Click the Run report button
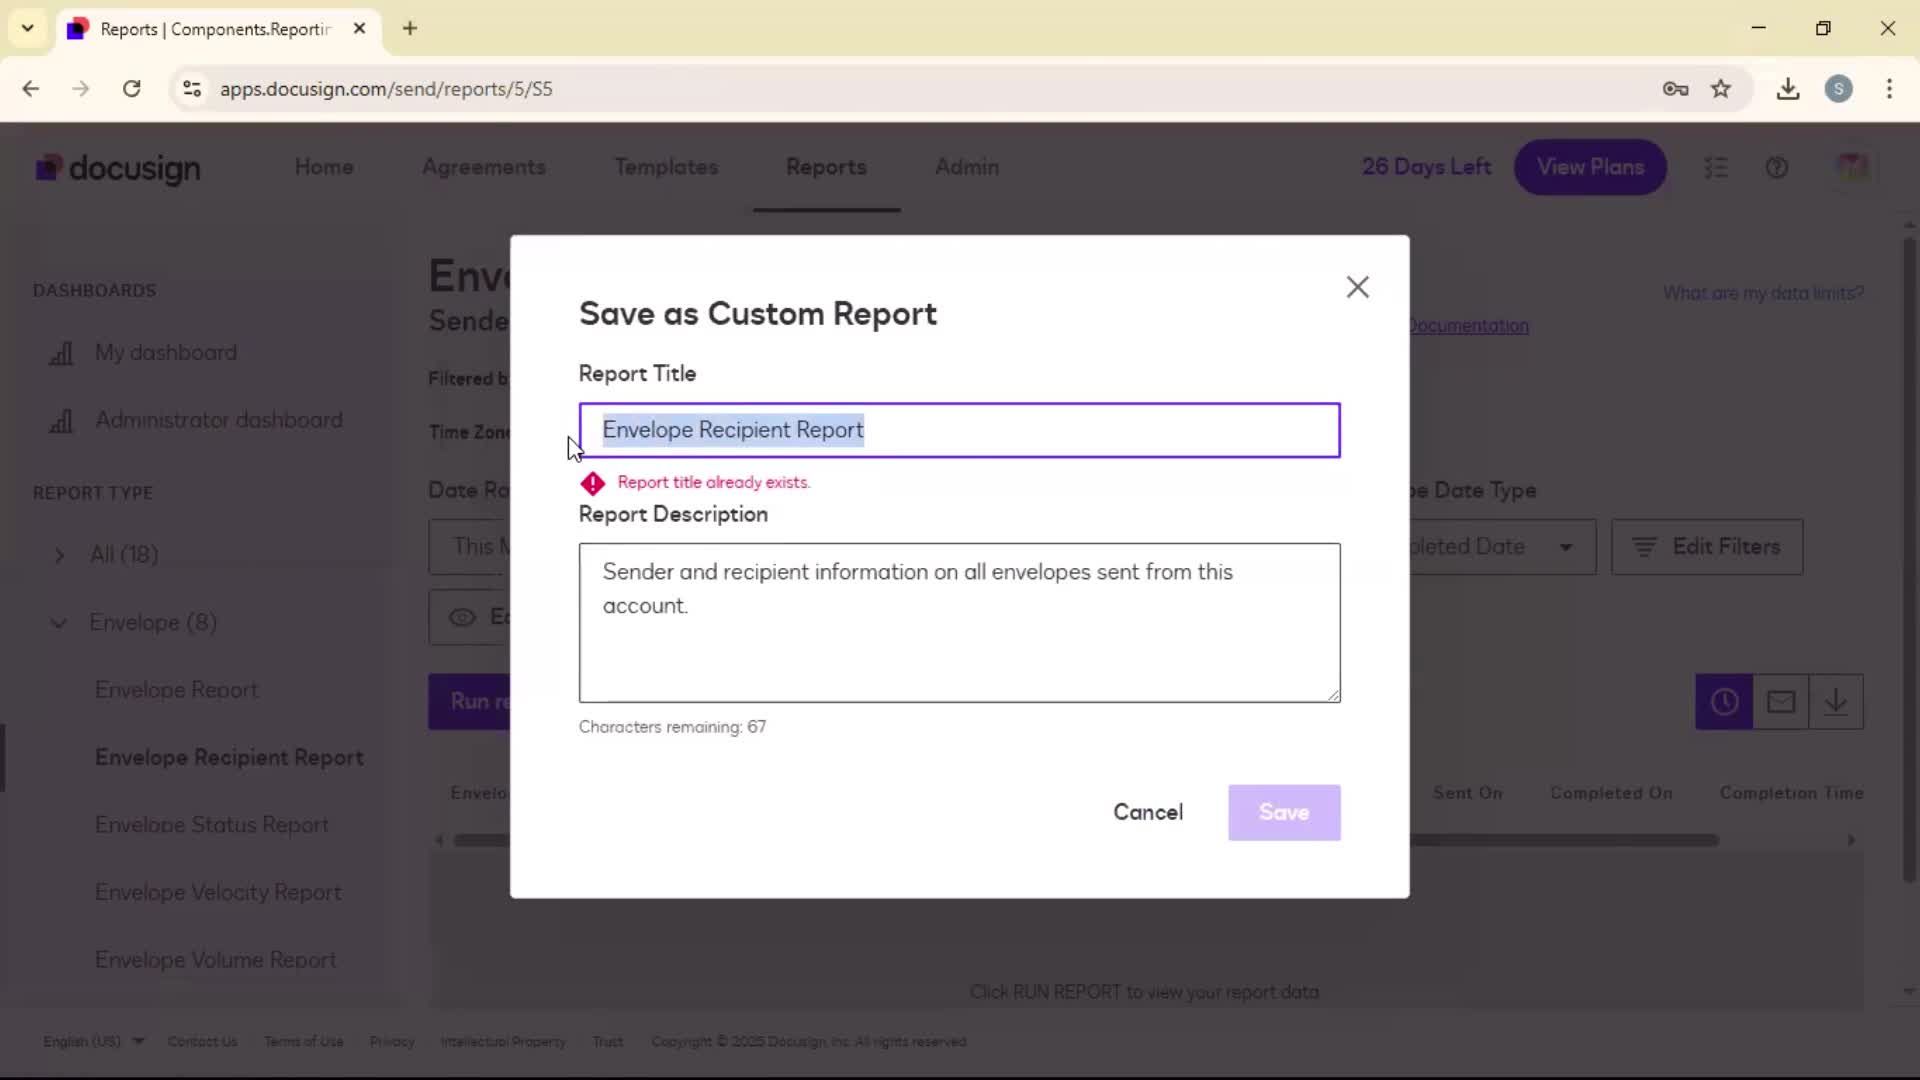This screenshot has height=1080, width=1920. click(470, 702)
